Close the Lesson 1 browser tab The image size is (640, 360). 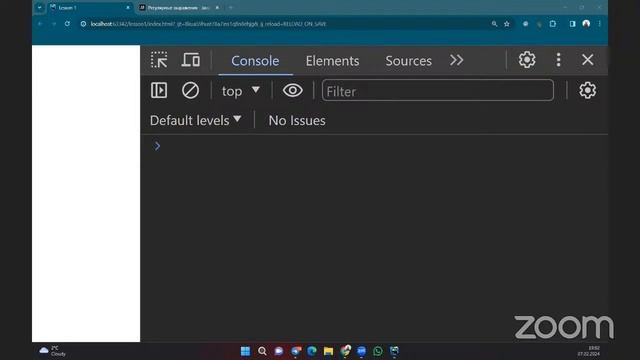128,8
